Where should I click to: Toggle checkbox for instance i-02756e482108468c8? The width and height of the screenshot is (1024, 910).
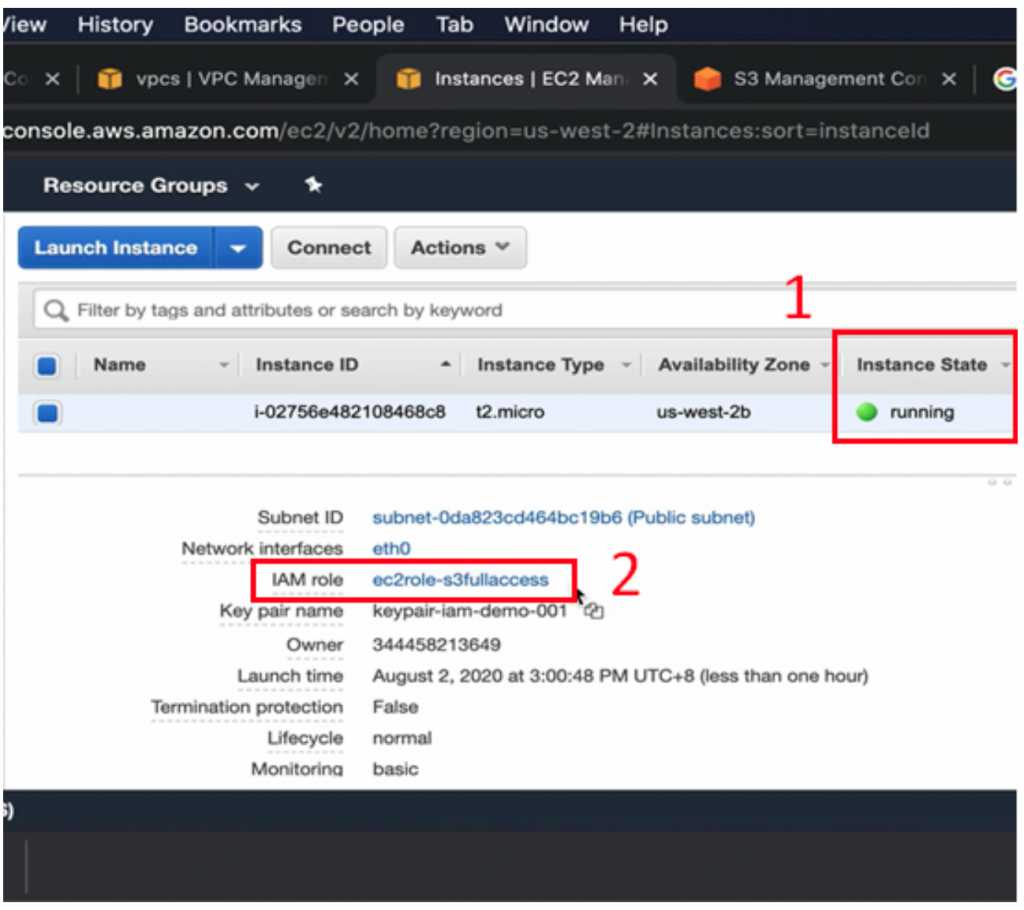pos(47,413)
